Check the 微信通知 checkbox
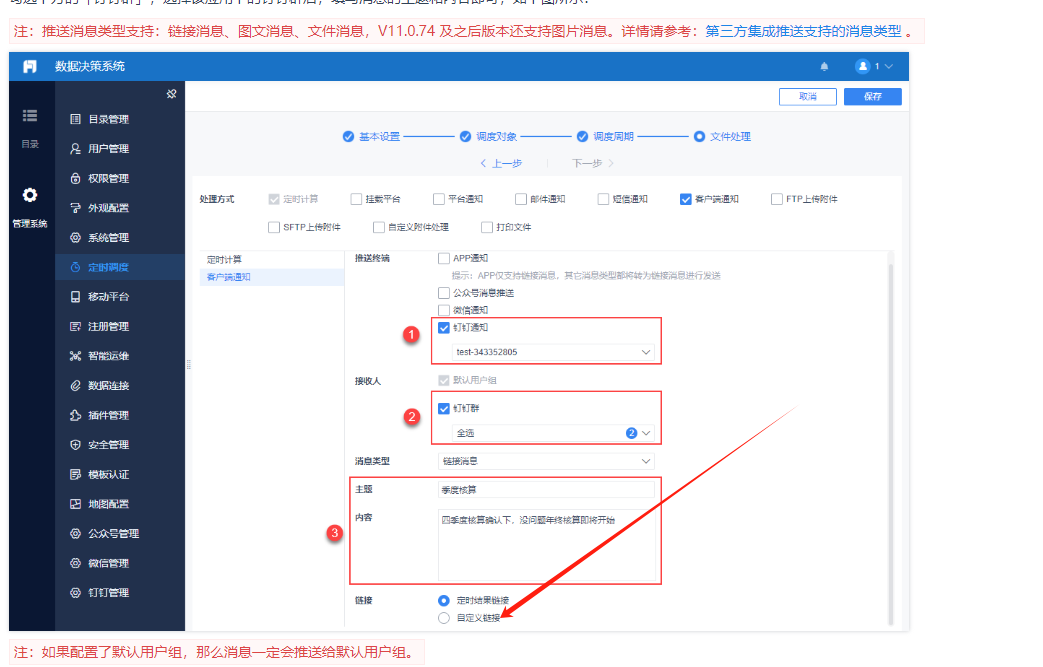 444,310
